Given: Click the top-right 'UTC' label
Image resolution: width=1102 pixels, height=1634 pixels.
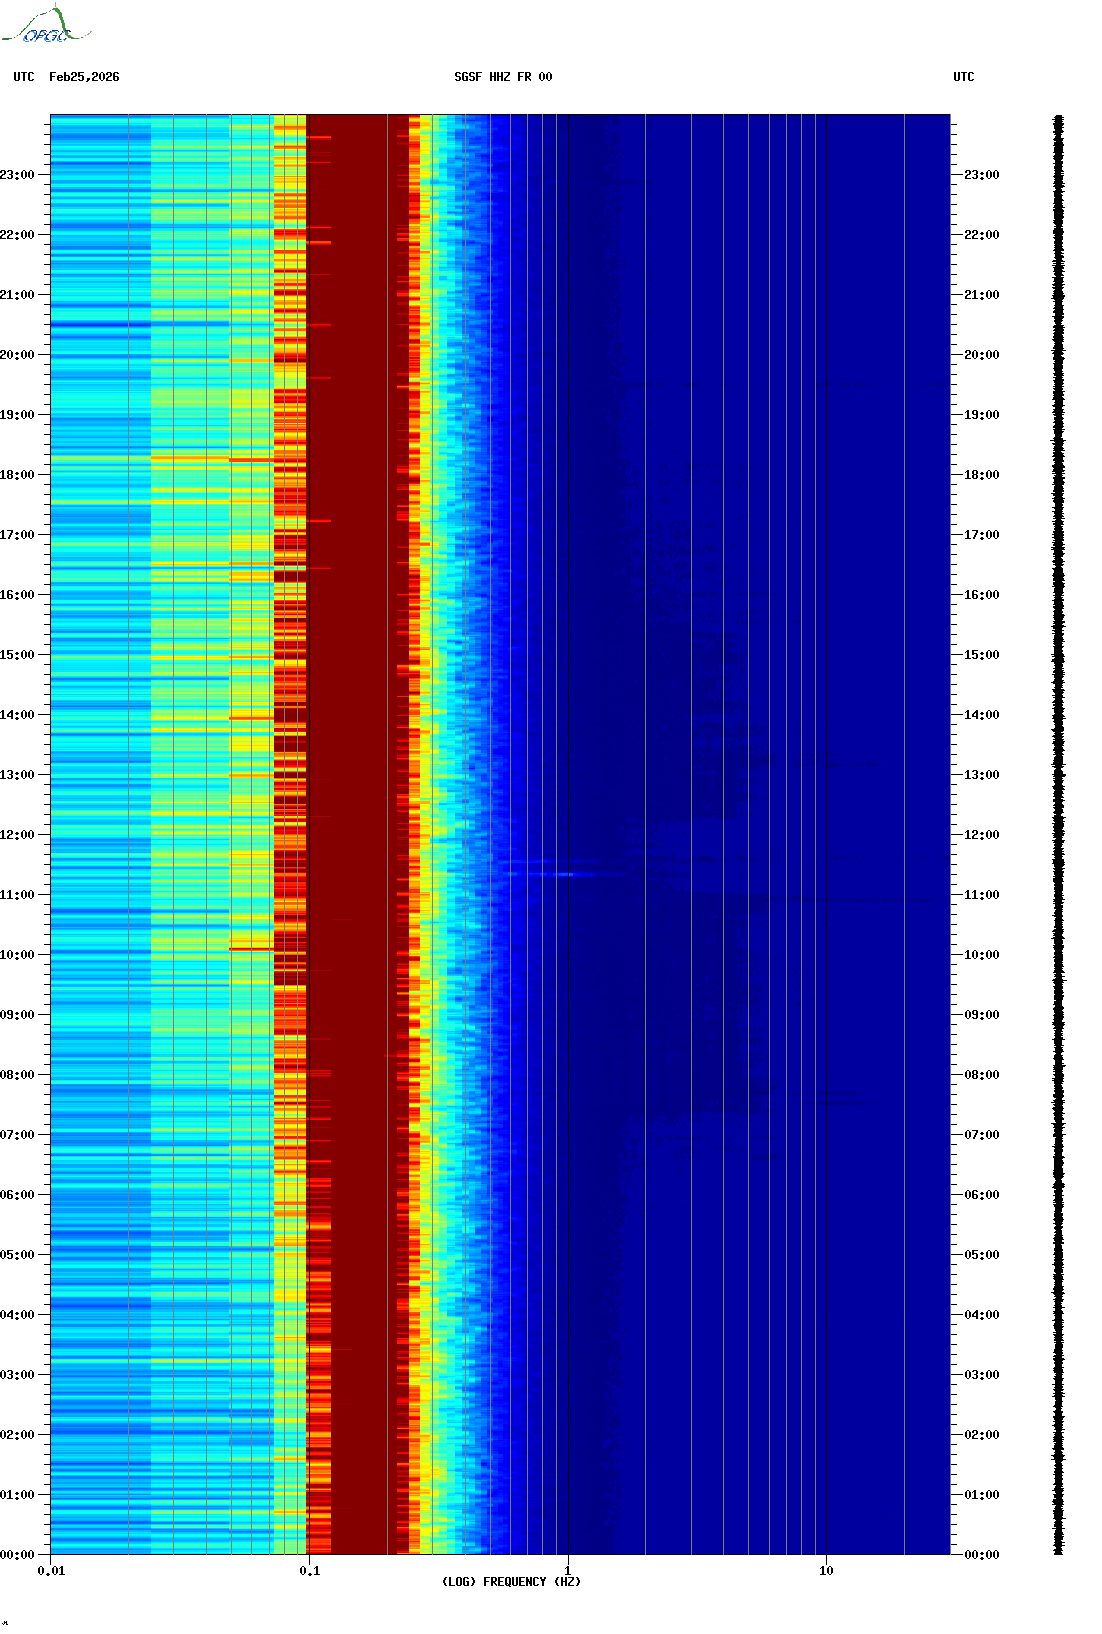Looking at the screenshot, I should (963, 77).
